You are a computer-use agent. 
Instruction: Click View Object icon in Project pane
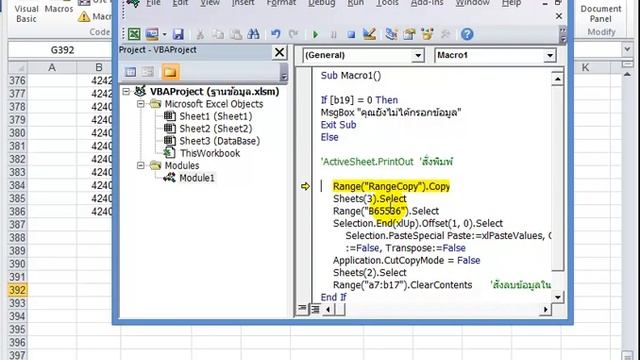[148, 72]
